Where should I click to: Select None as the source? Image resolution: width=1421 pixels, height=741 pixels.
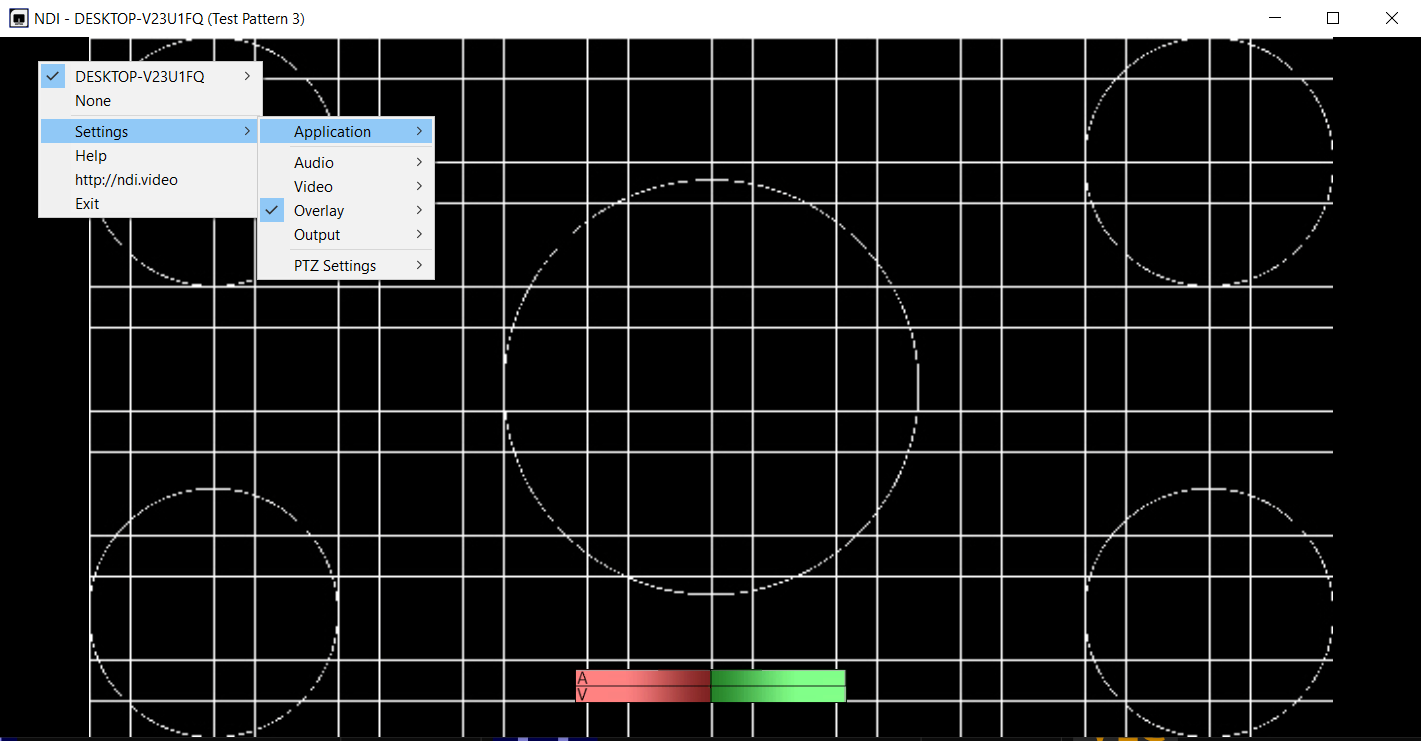point(93,101)
